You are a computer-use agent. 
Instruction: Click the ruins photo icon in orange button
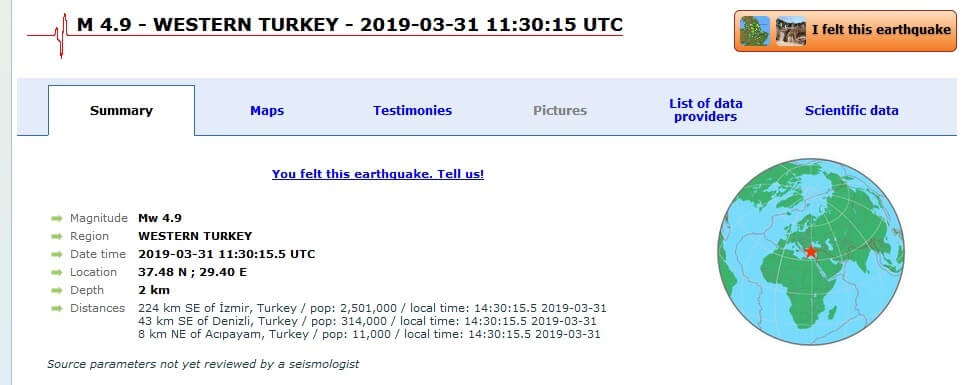pyautogui.click(x=791, y=31)
